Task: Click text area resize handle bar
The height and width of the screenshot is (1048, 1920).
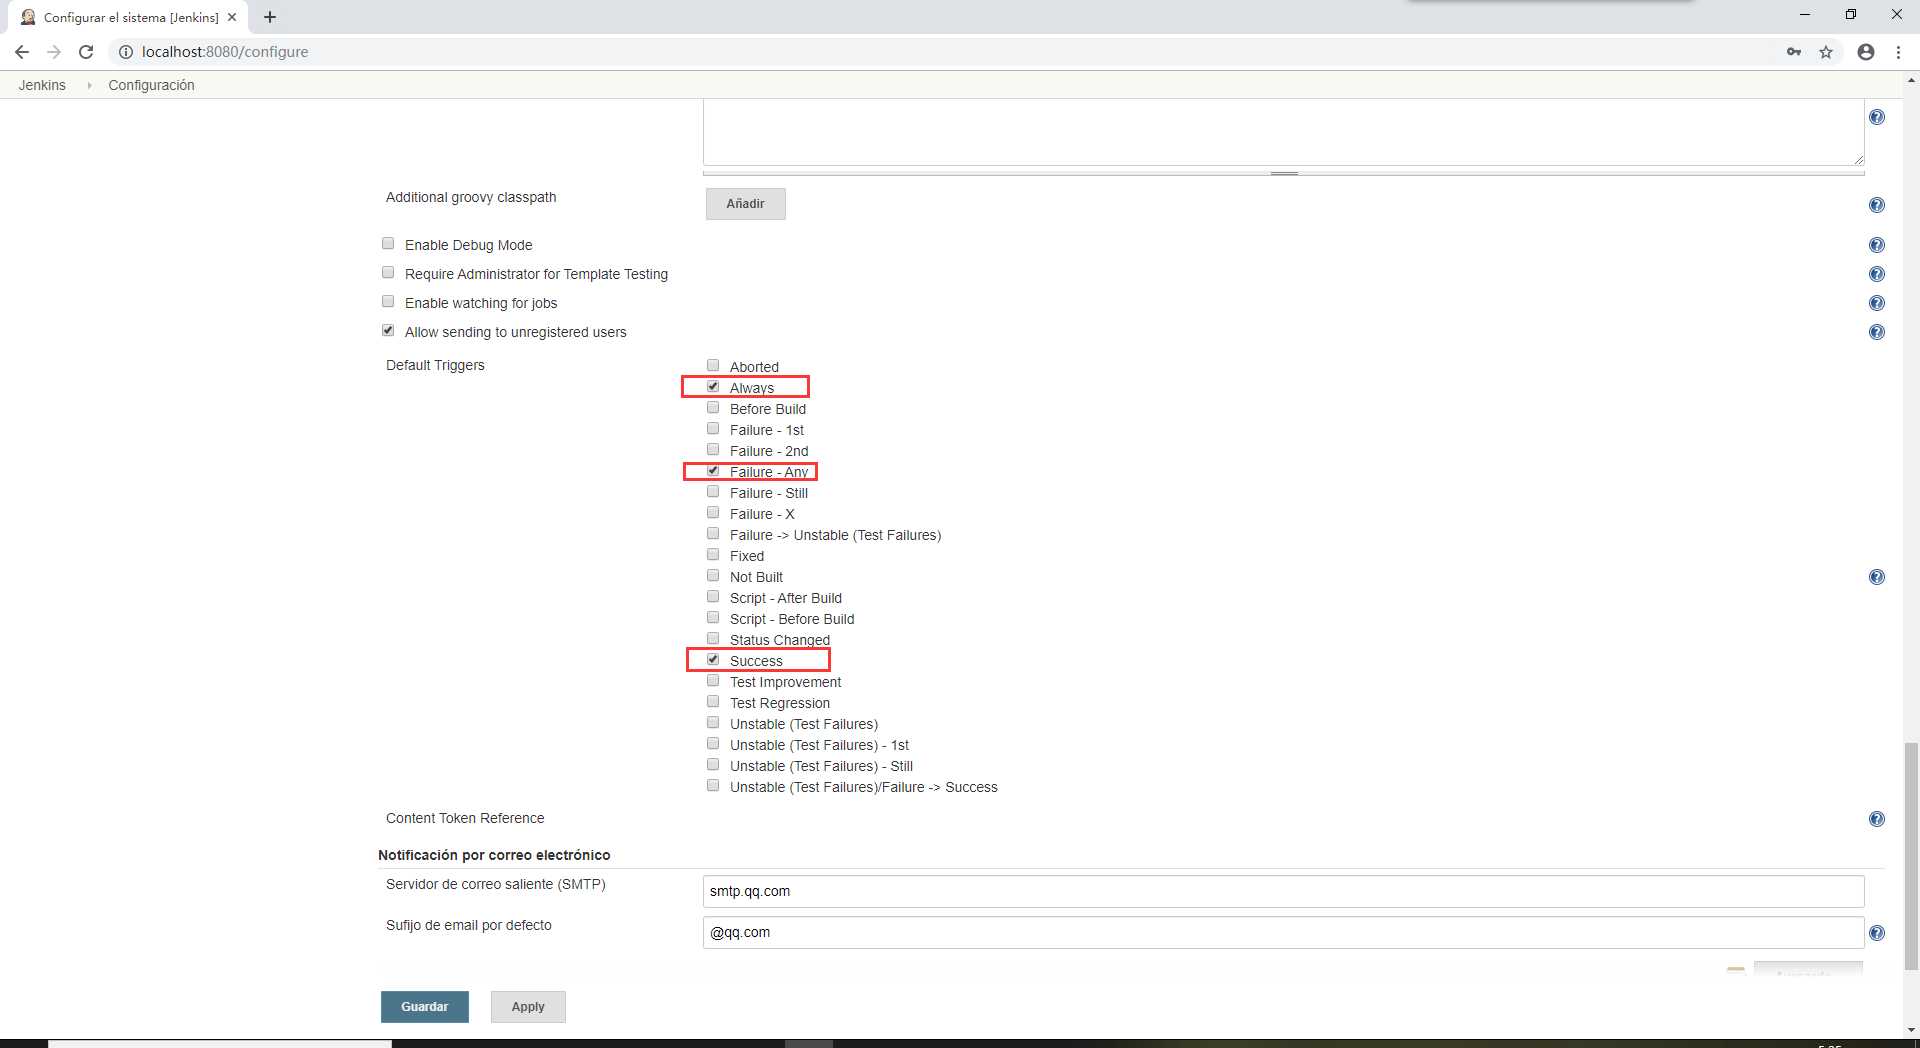Action: point(1284,173)
